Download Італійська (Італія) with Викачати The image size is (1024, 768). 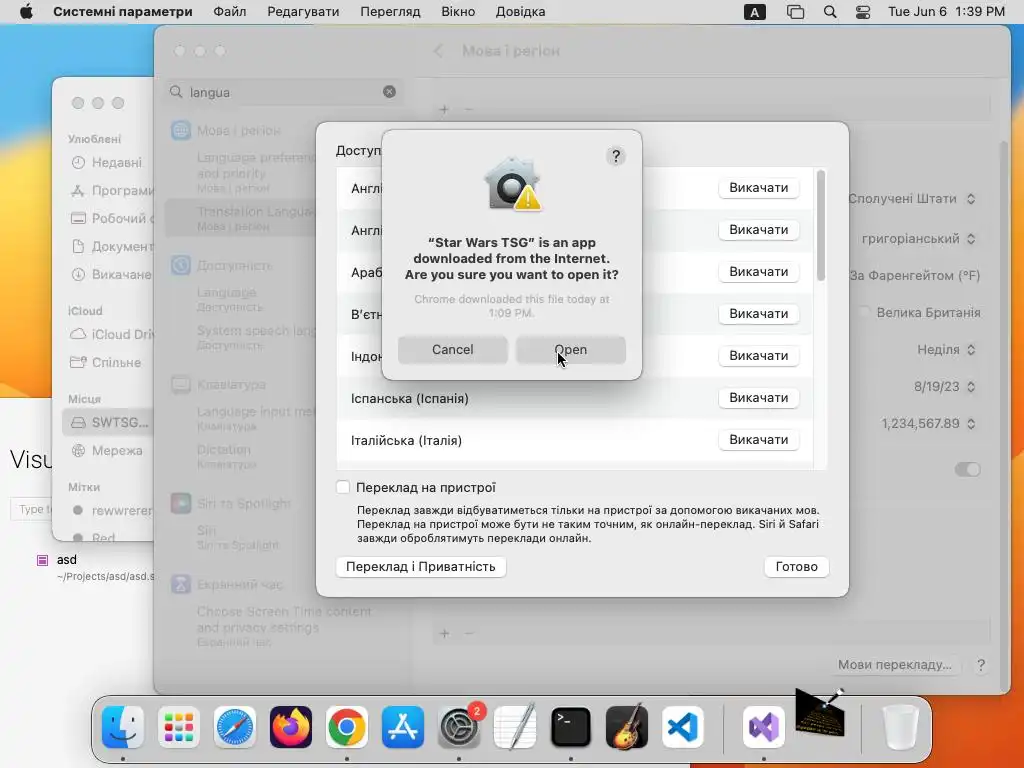click(x=759, y=440)
